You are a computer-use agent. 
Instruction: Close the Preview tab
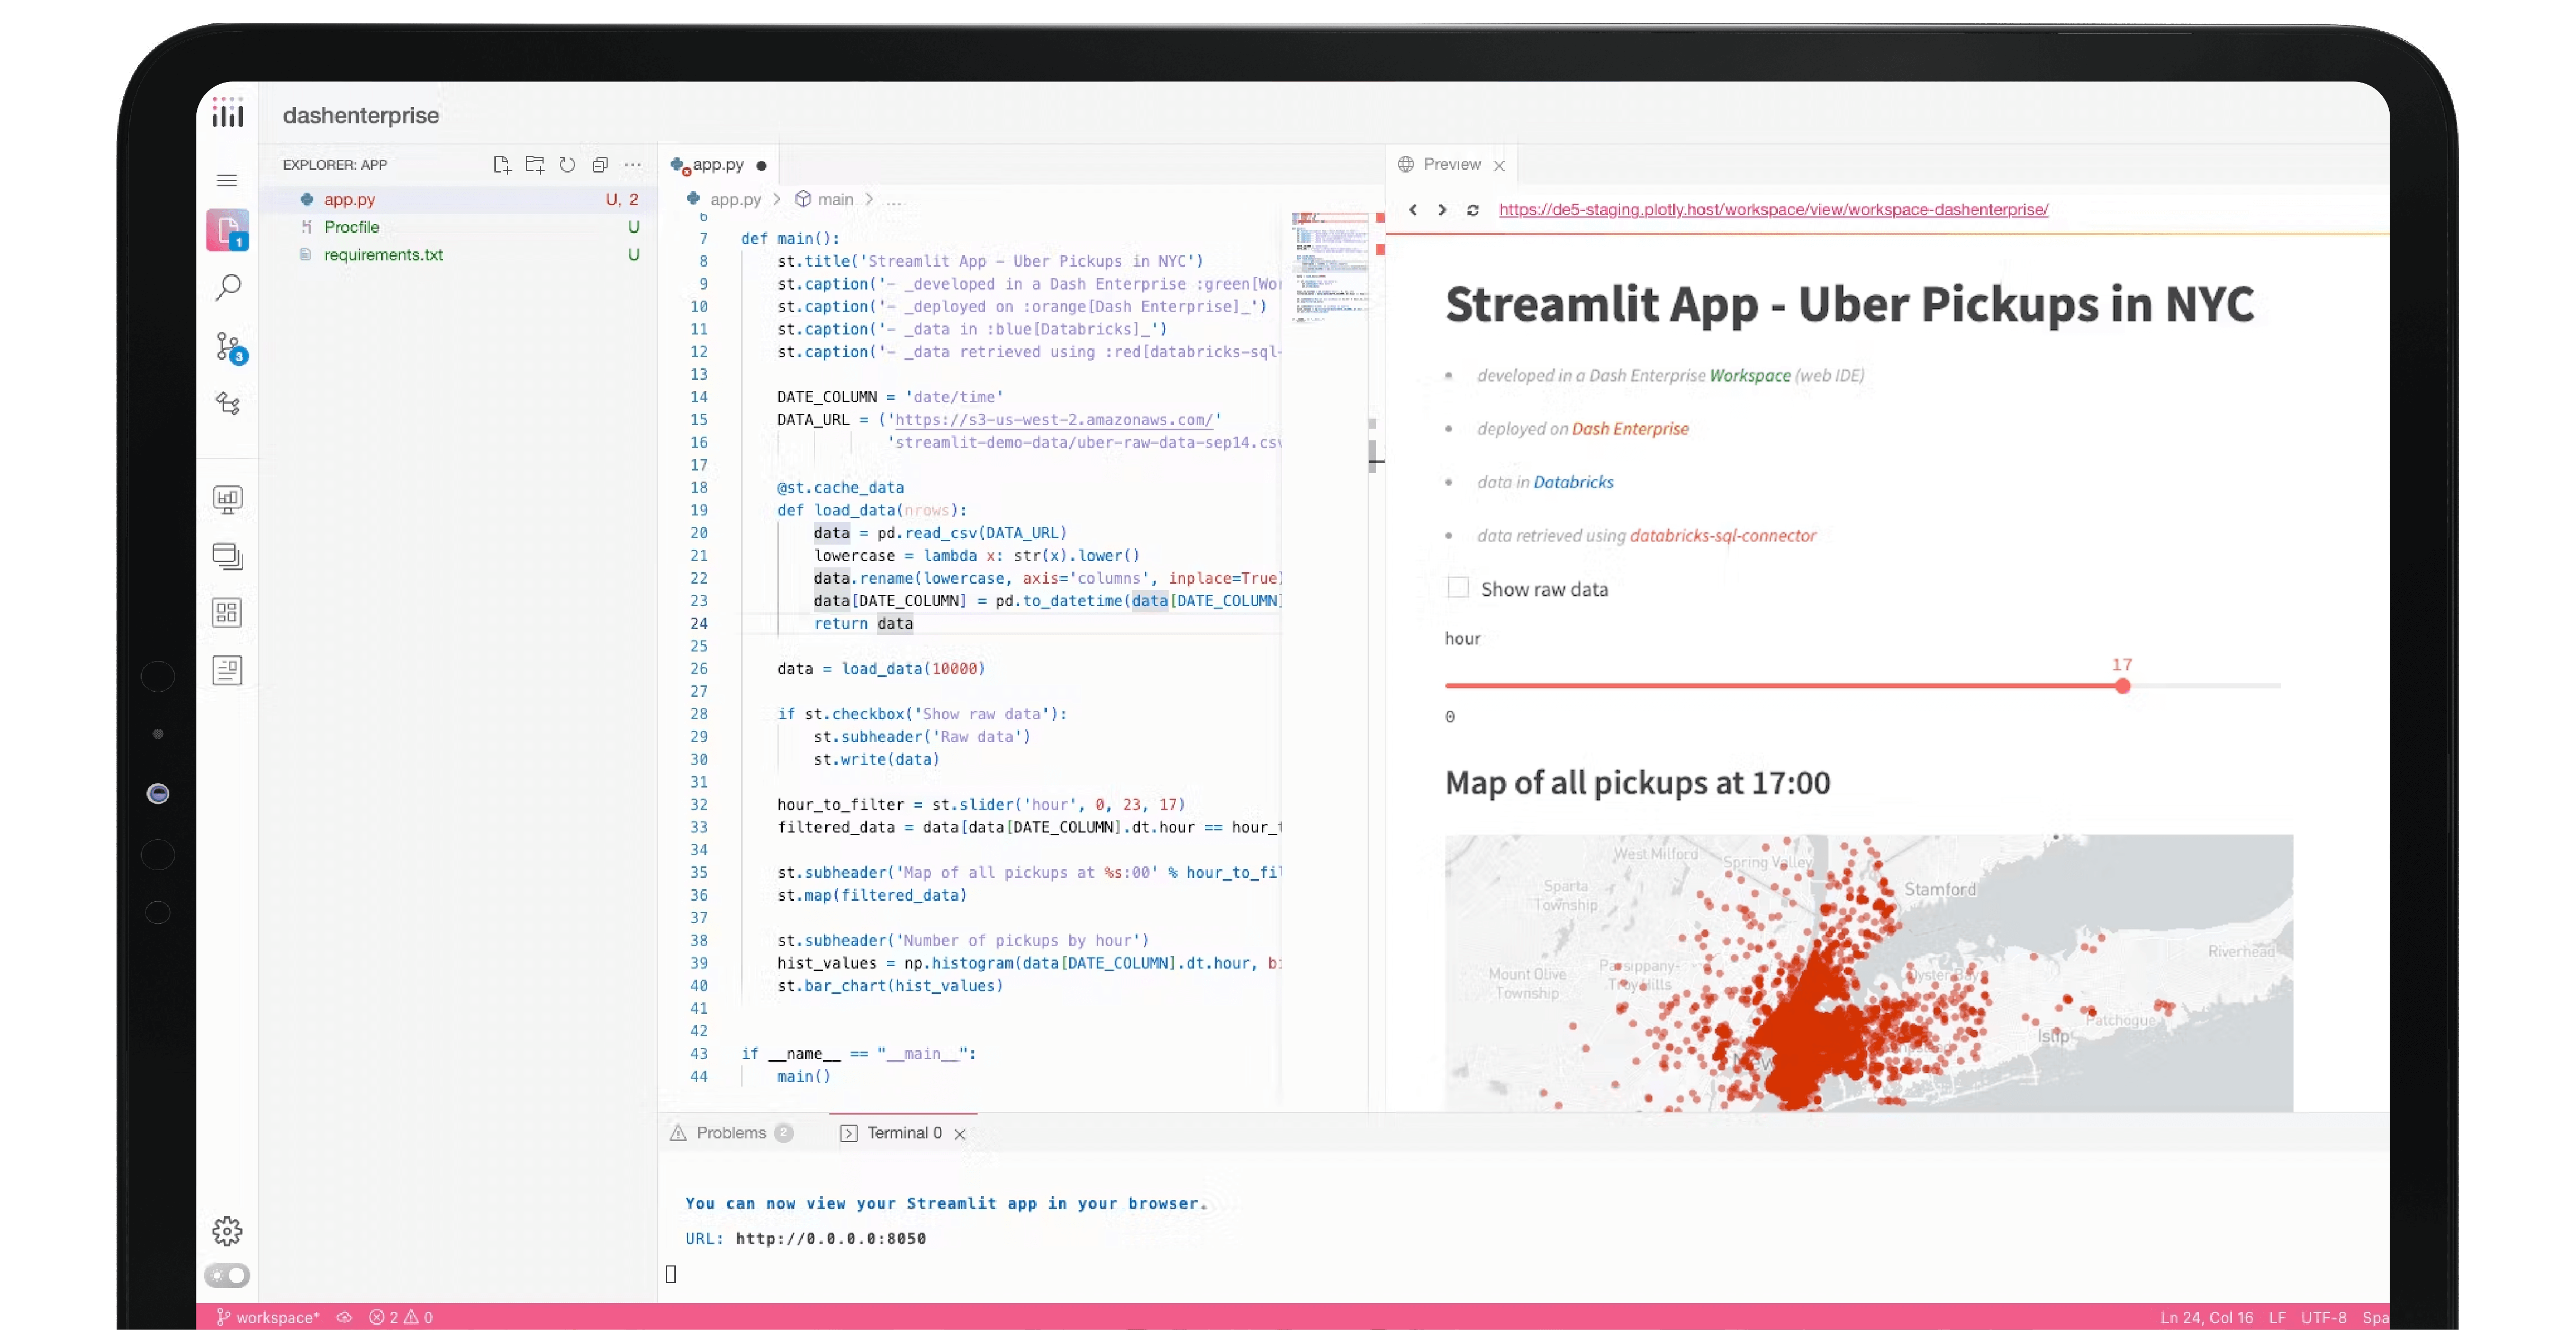tap(1499, 166)
